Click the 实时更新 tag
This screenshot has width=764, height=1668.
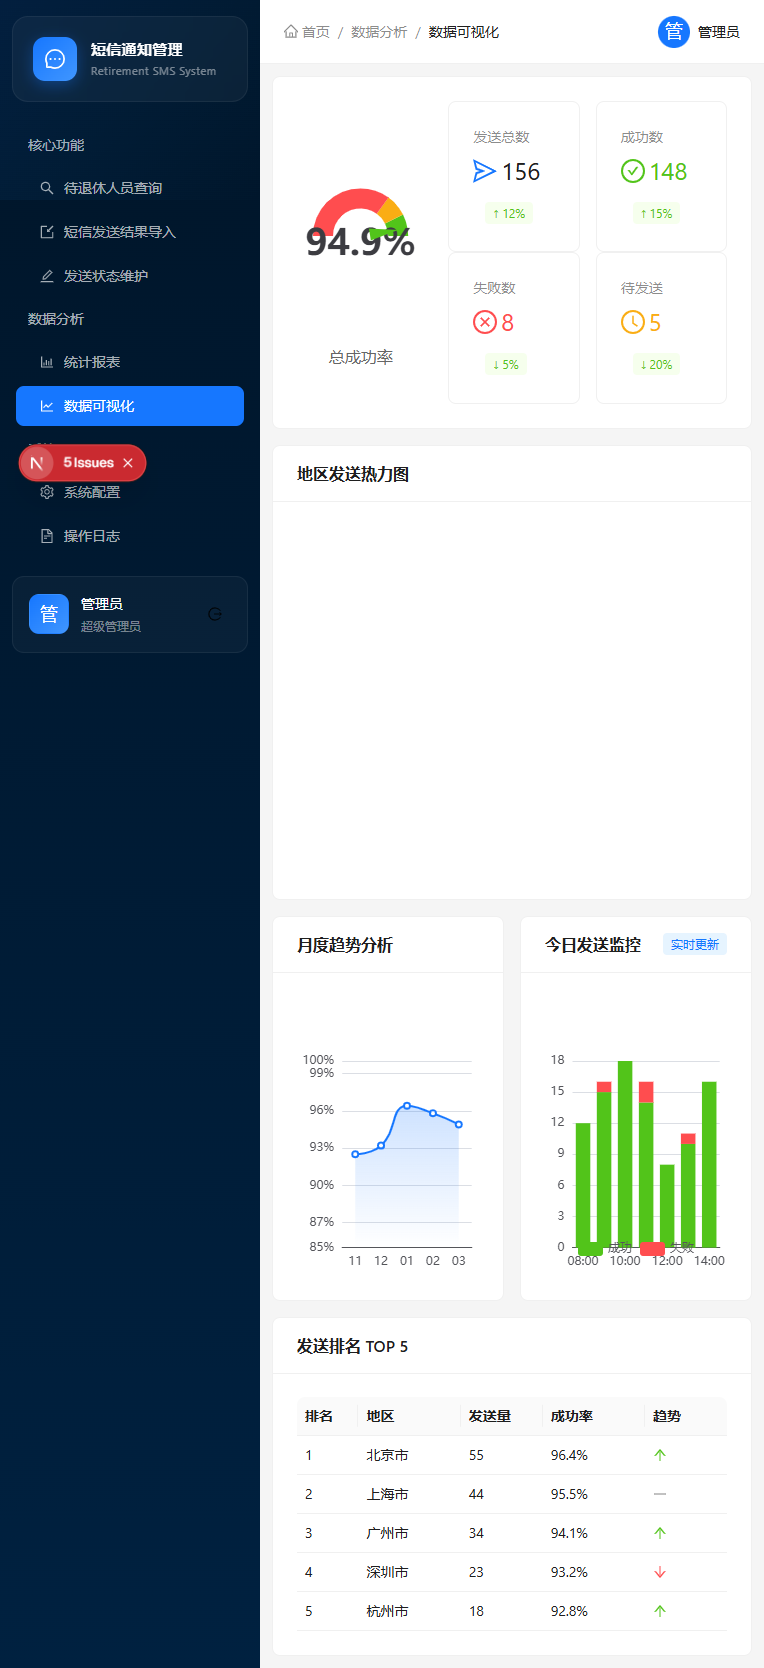click(x=694, y=945)
